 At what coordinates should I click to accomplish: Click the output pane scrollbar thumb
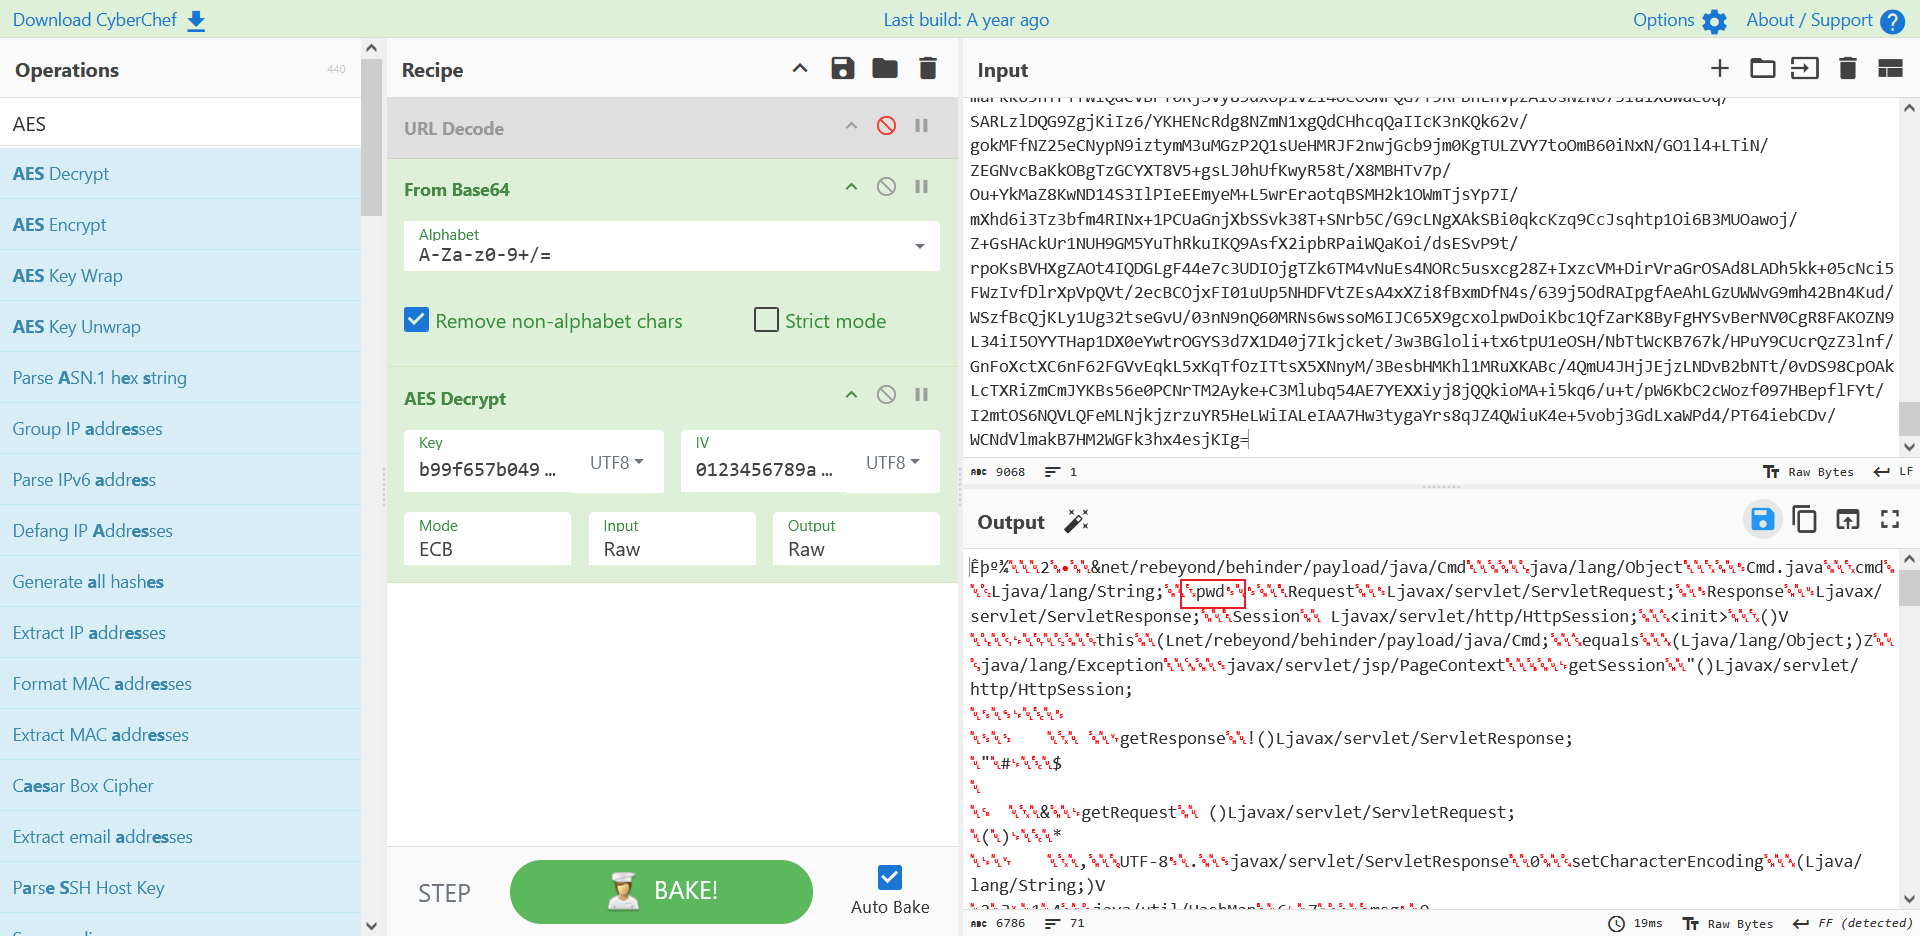(1909, 588)
